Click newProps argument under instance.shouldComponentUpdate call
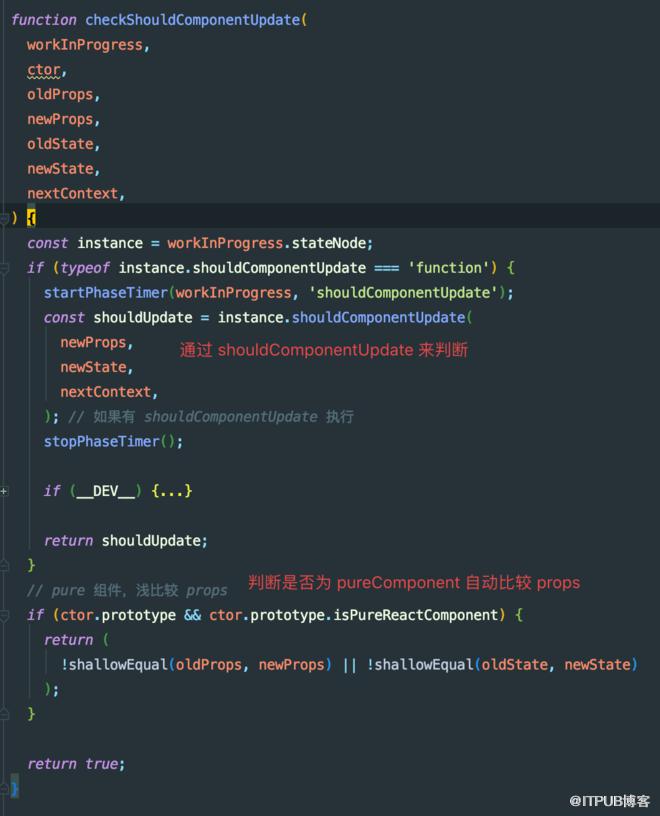This screenshot has height=816, width=660. (x=93, y=342)
